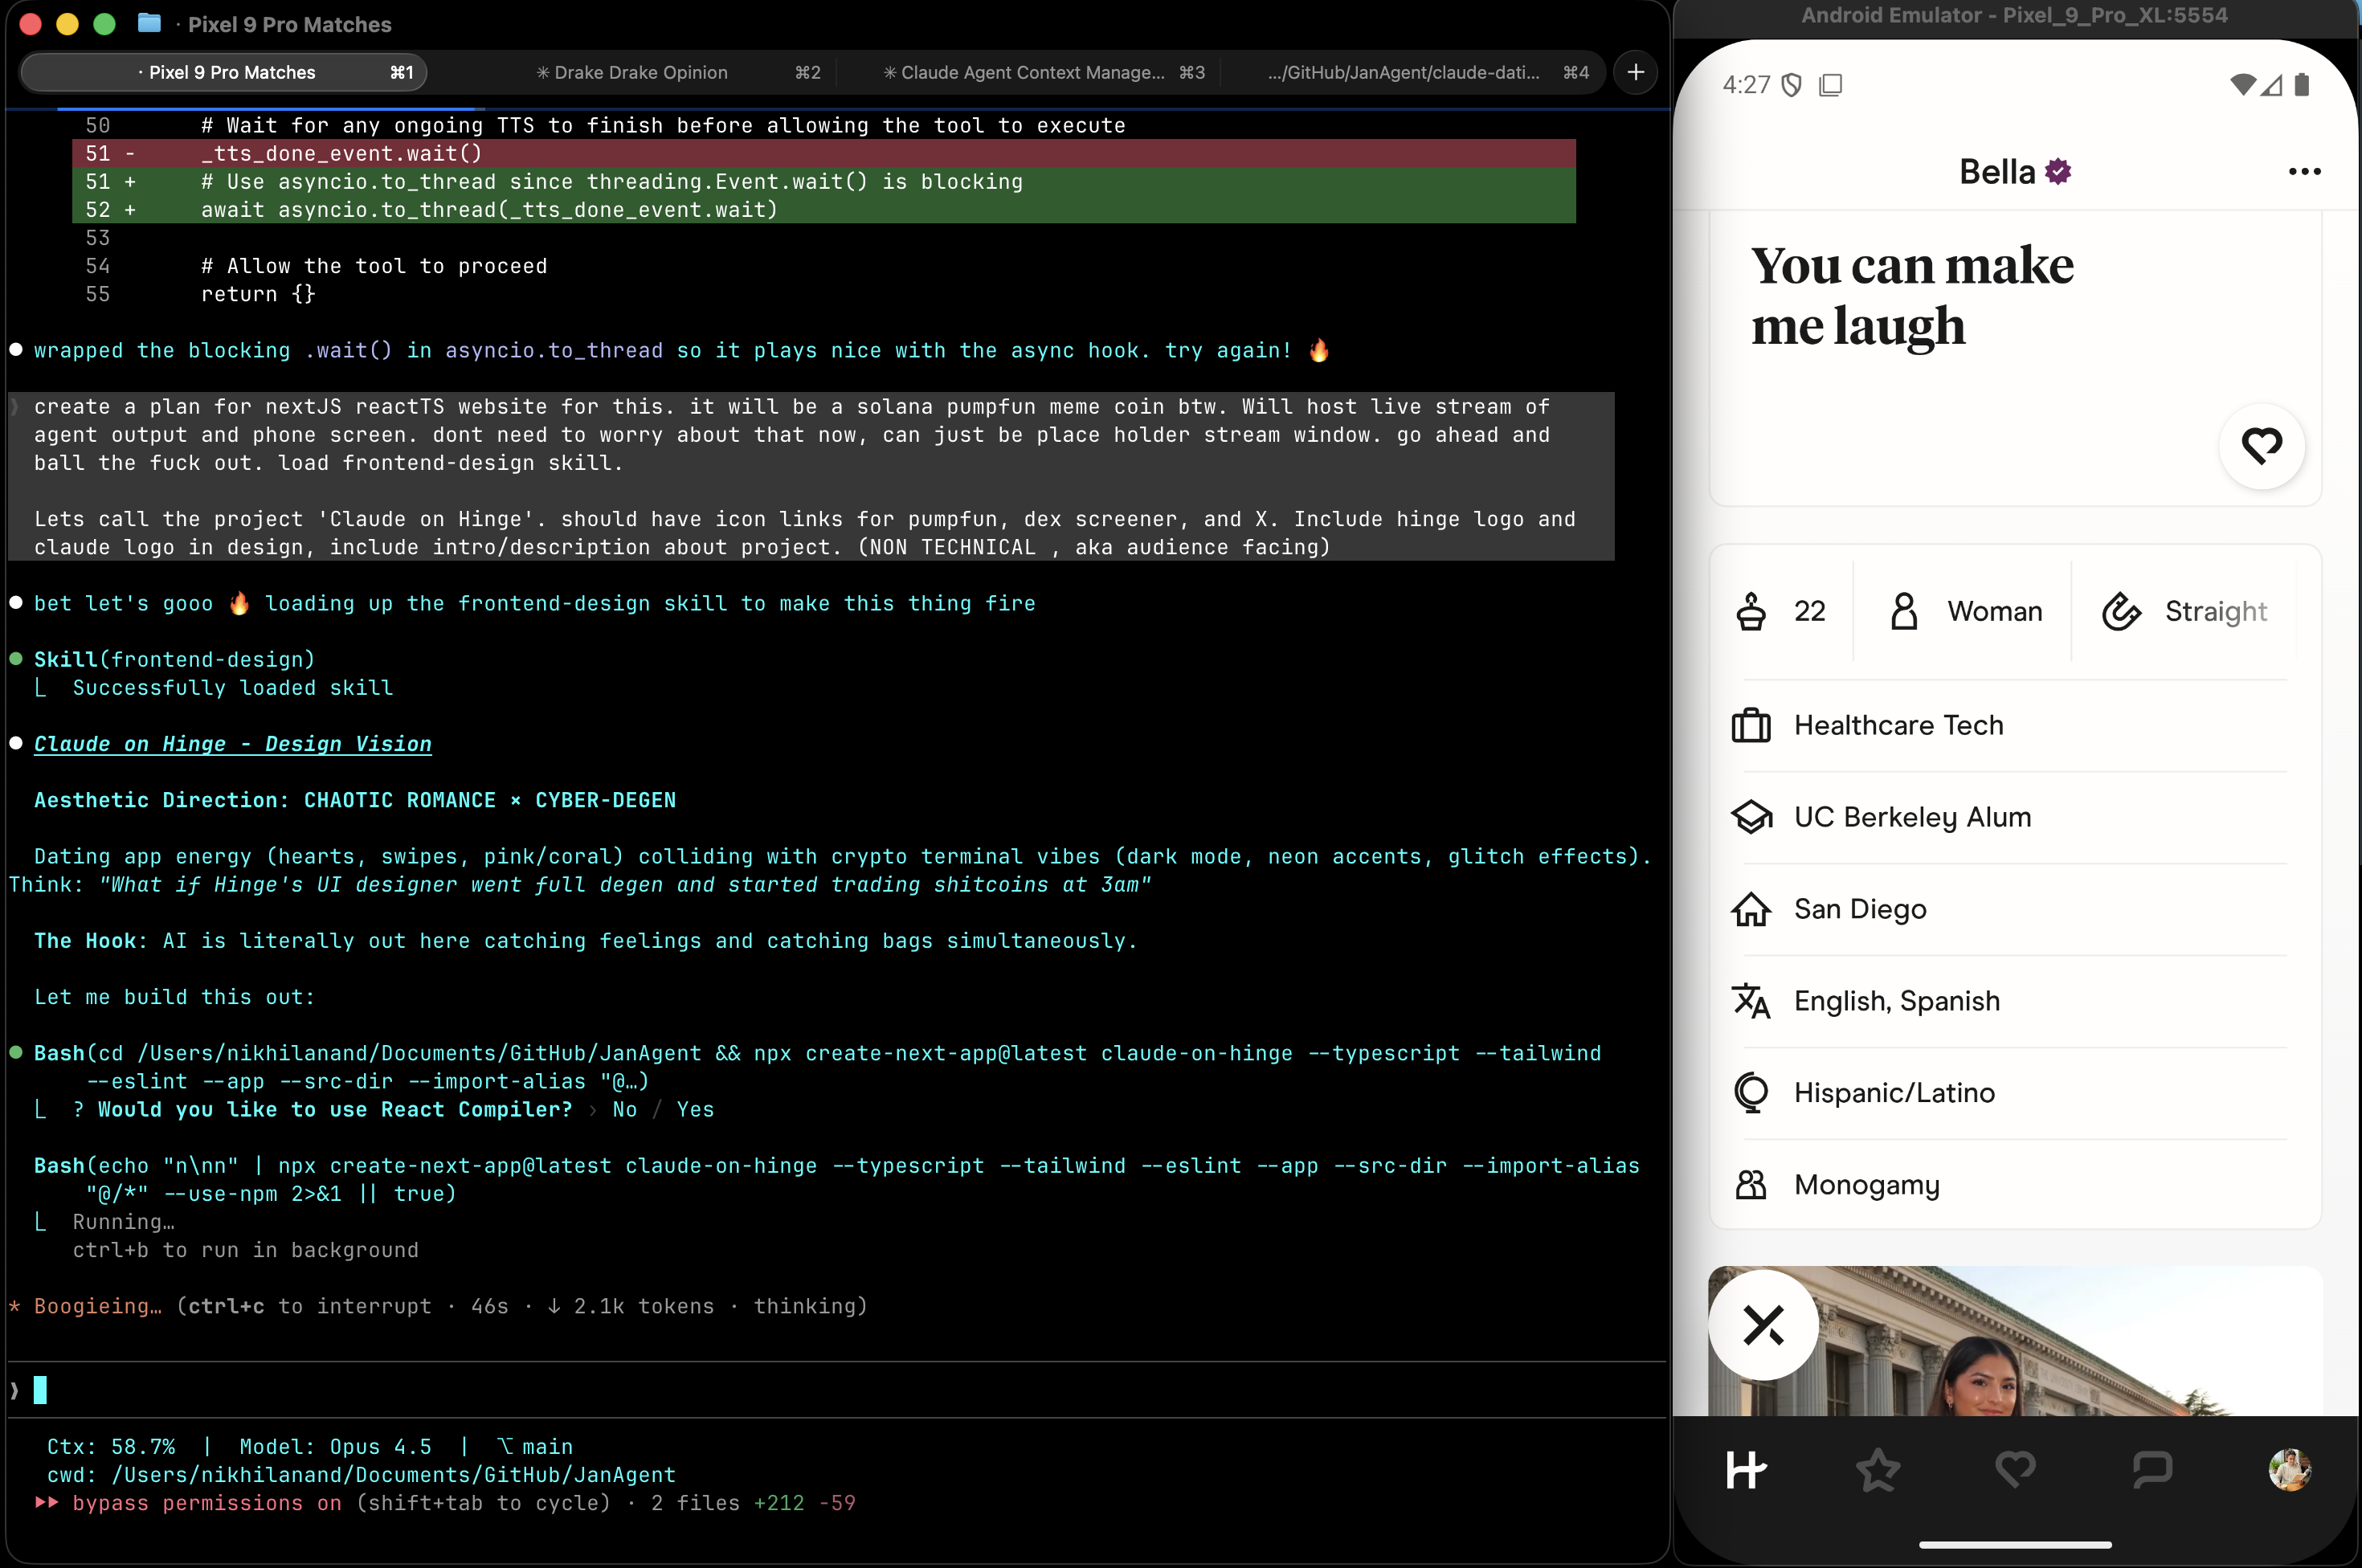Tap the heart like button on prompt
The width and height of the screenshot is (2362, 1568).
2261,446
